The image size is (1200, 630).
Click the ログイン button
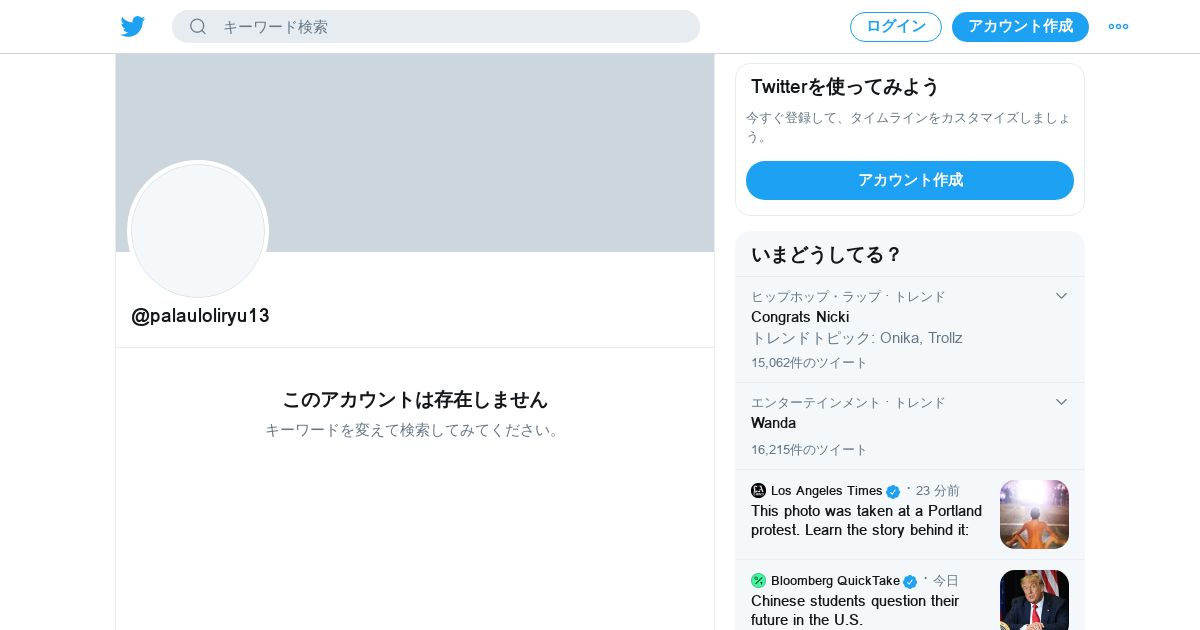[896, 27]
